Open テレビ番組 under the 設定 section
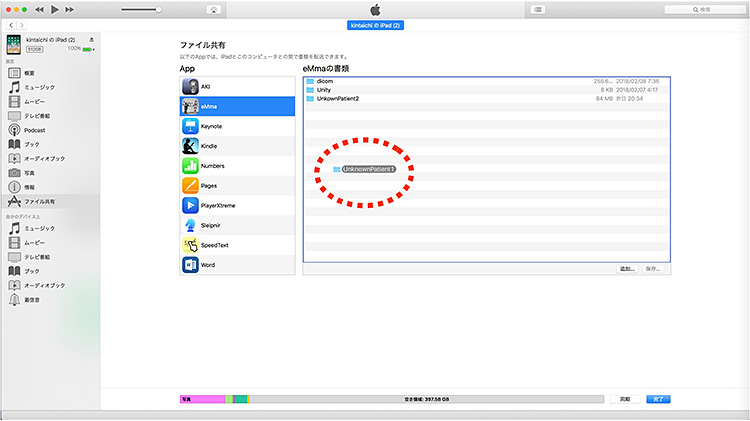The width and height of the screenshot is (750, 421). 37,116
